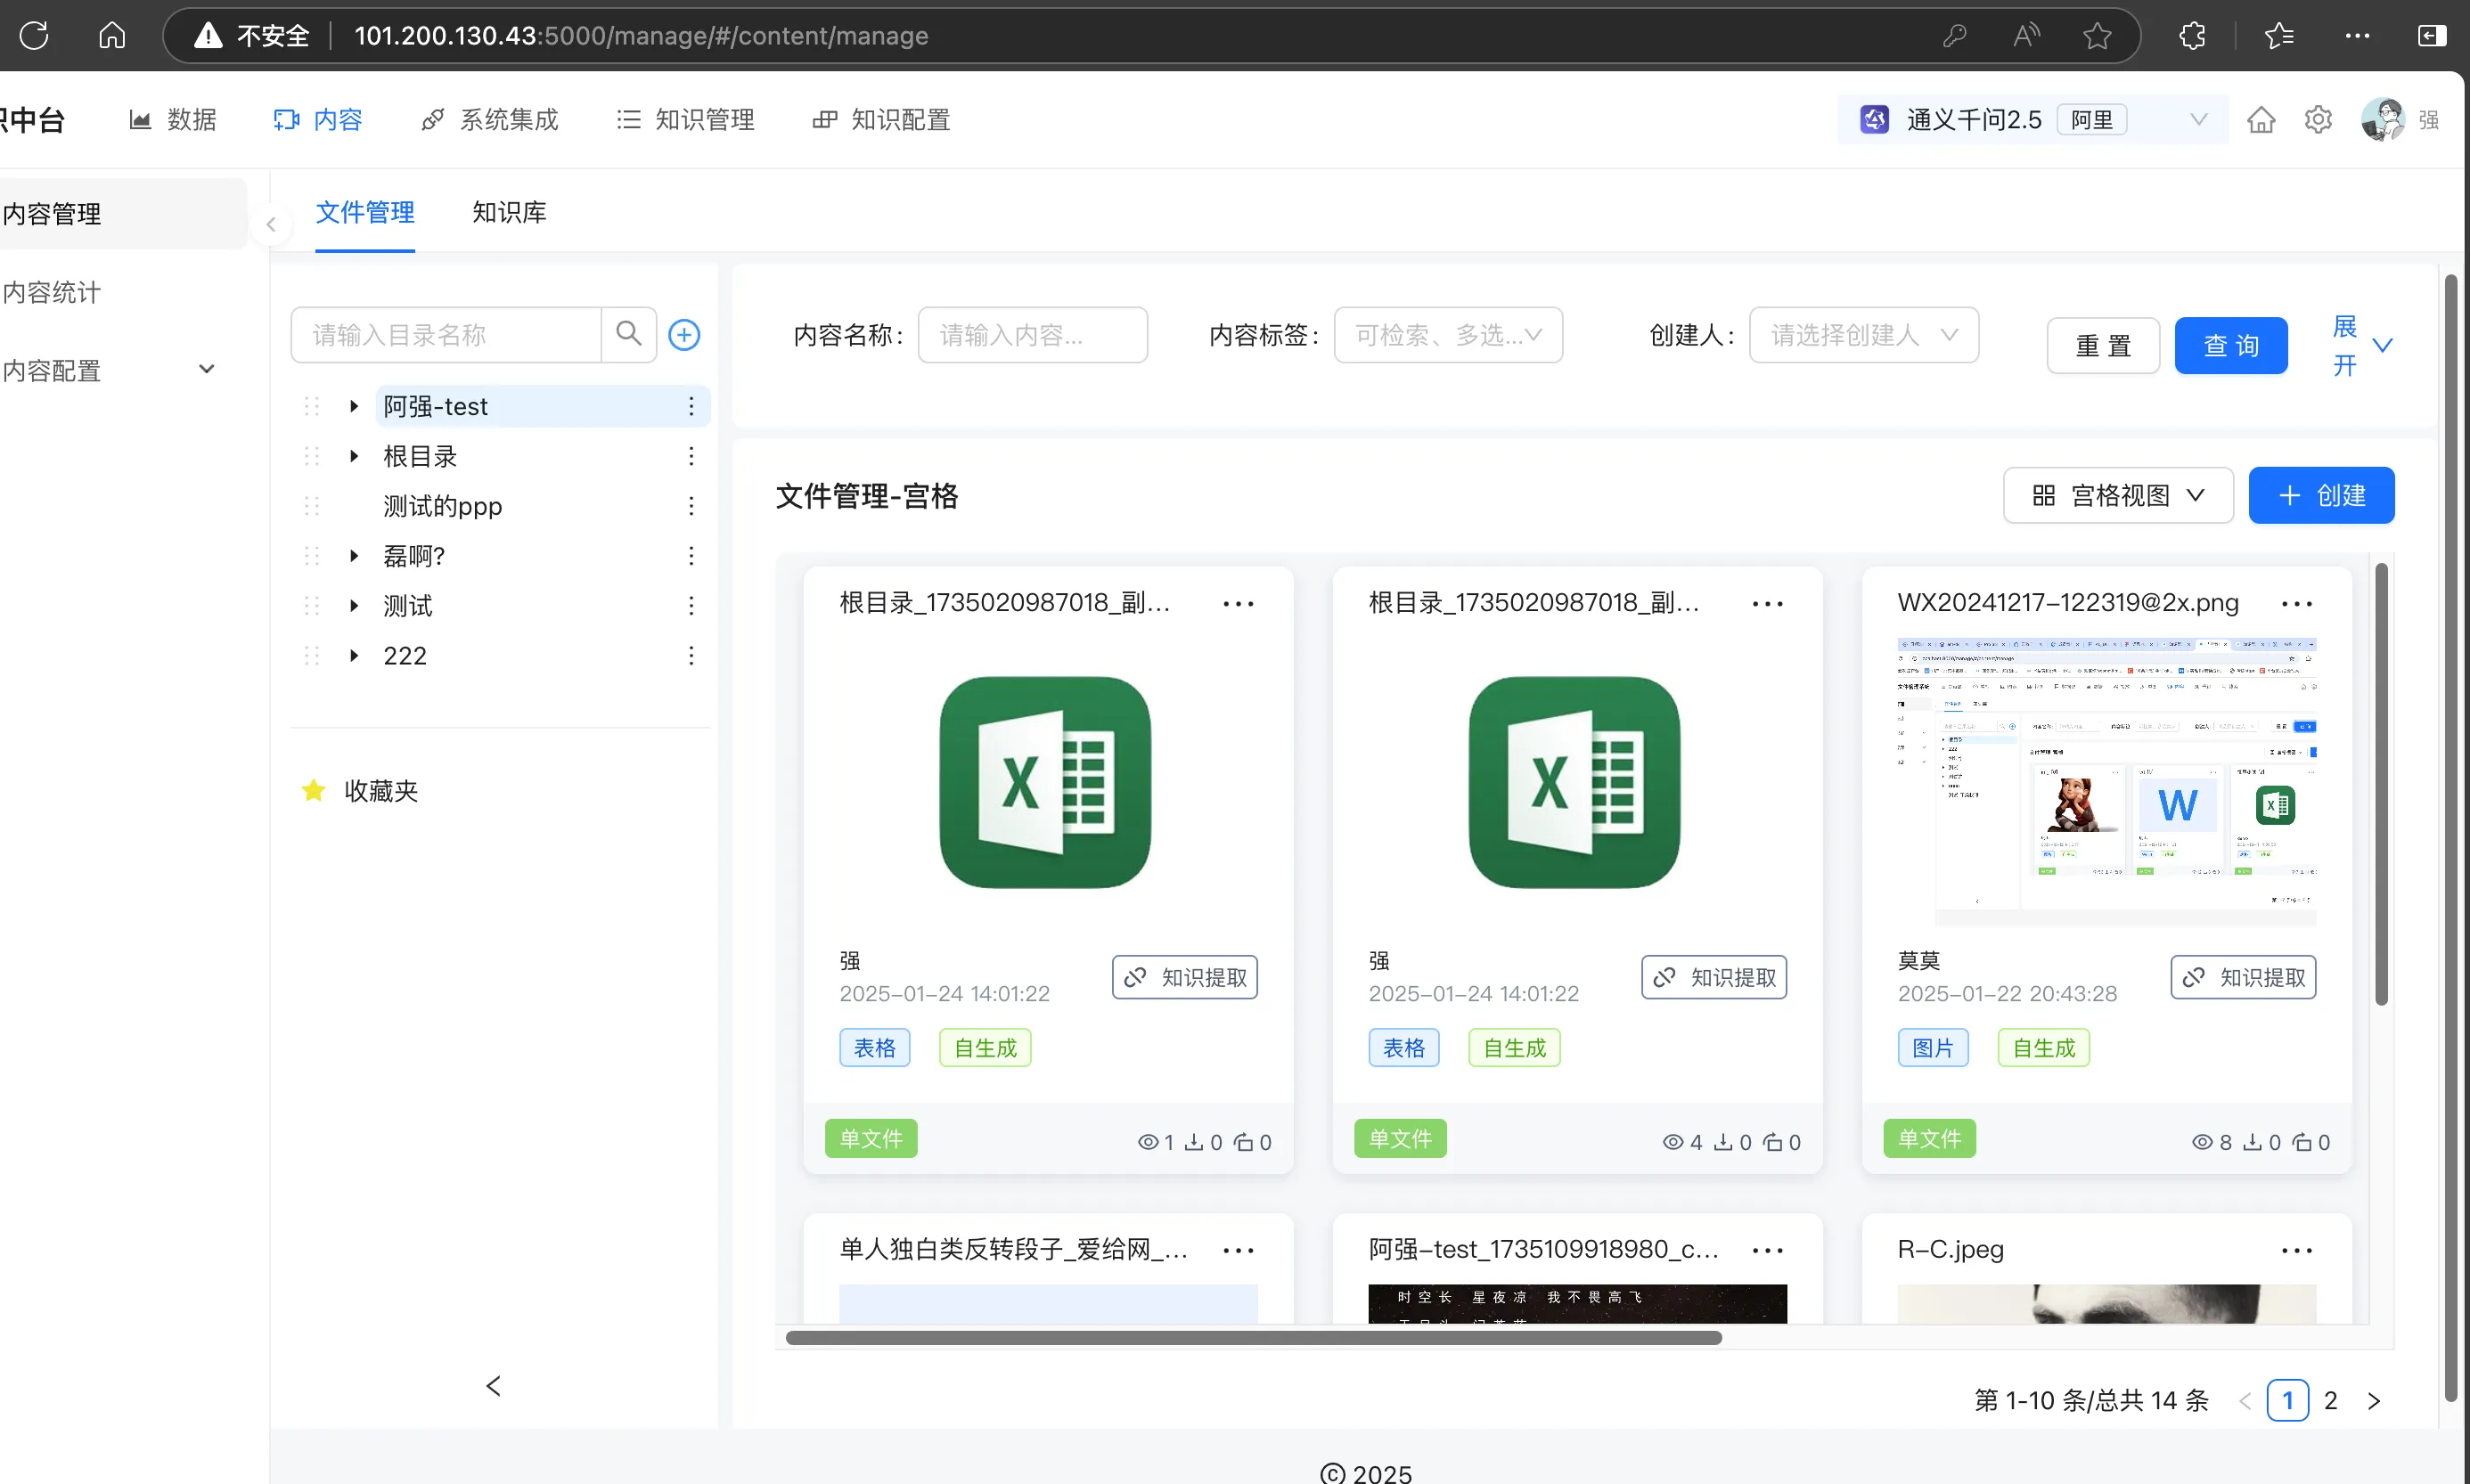
Task: Click the 创建 create button
Action: [x=2321, y=496]
